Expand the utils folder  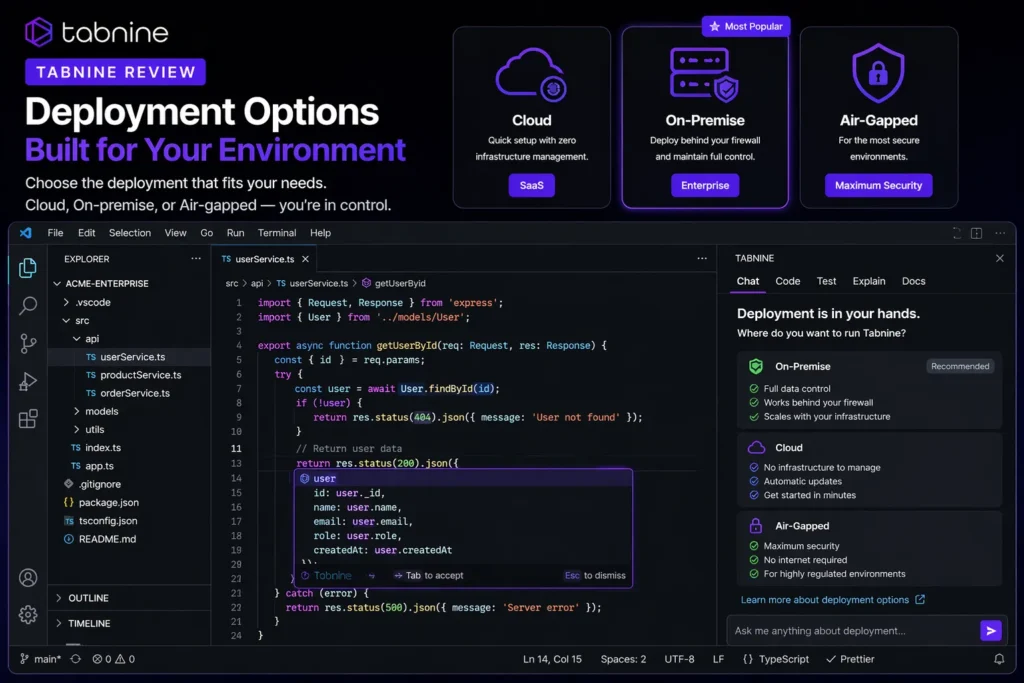pyautogui.click(x=76, y=430)
